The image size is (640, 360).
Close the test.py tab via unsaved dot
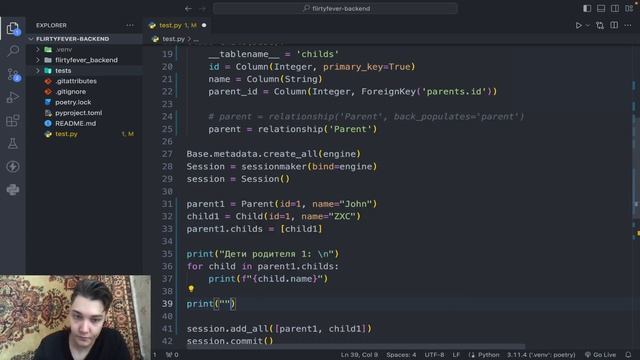[x=204, y=25]
